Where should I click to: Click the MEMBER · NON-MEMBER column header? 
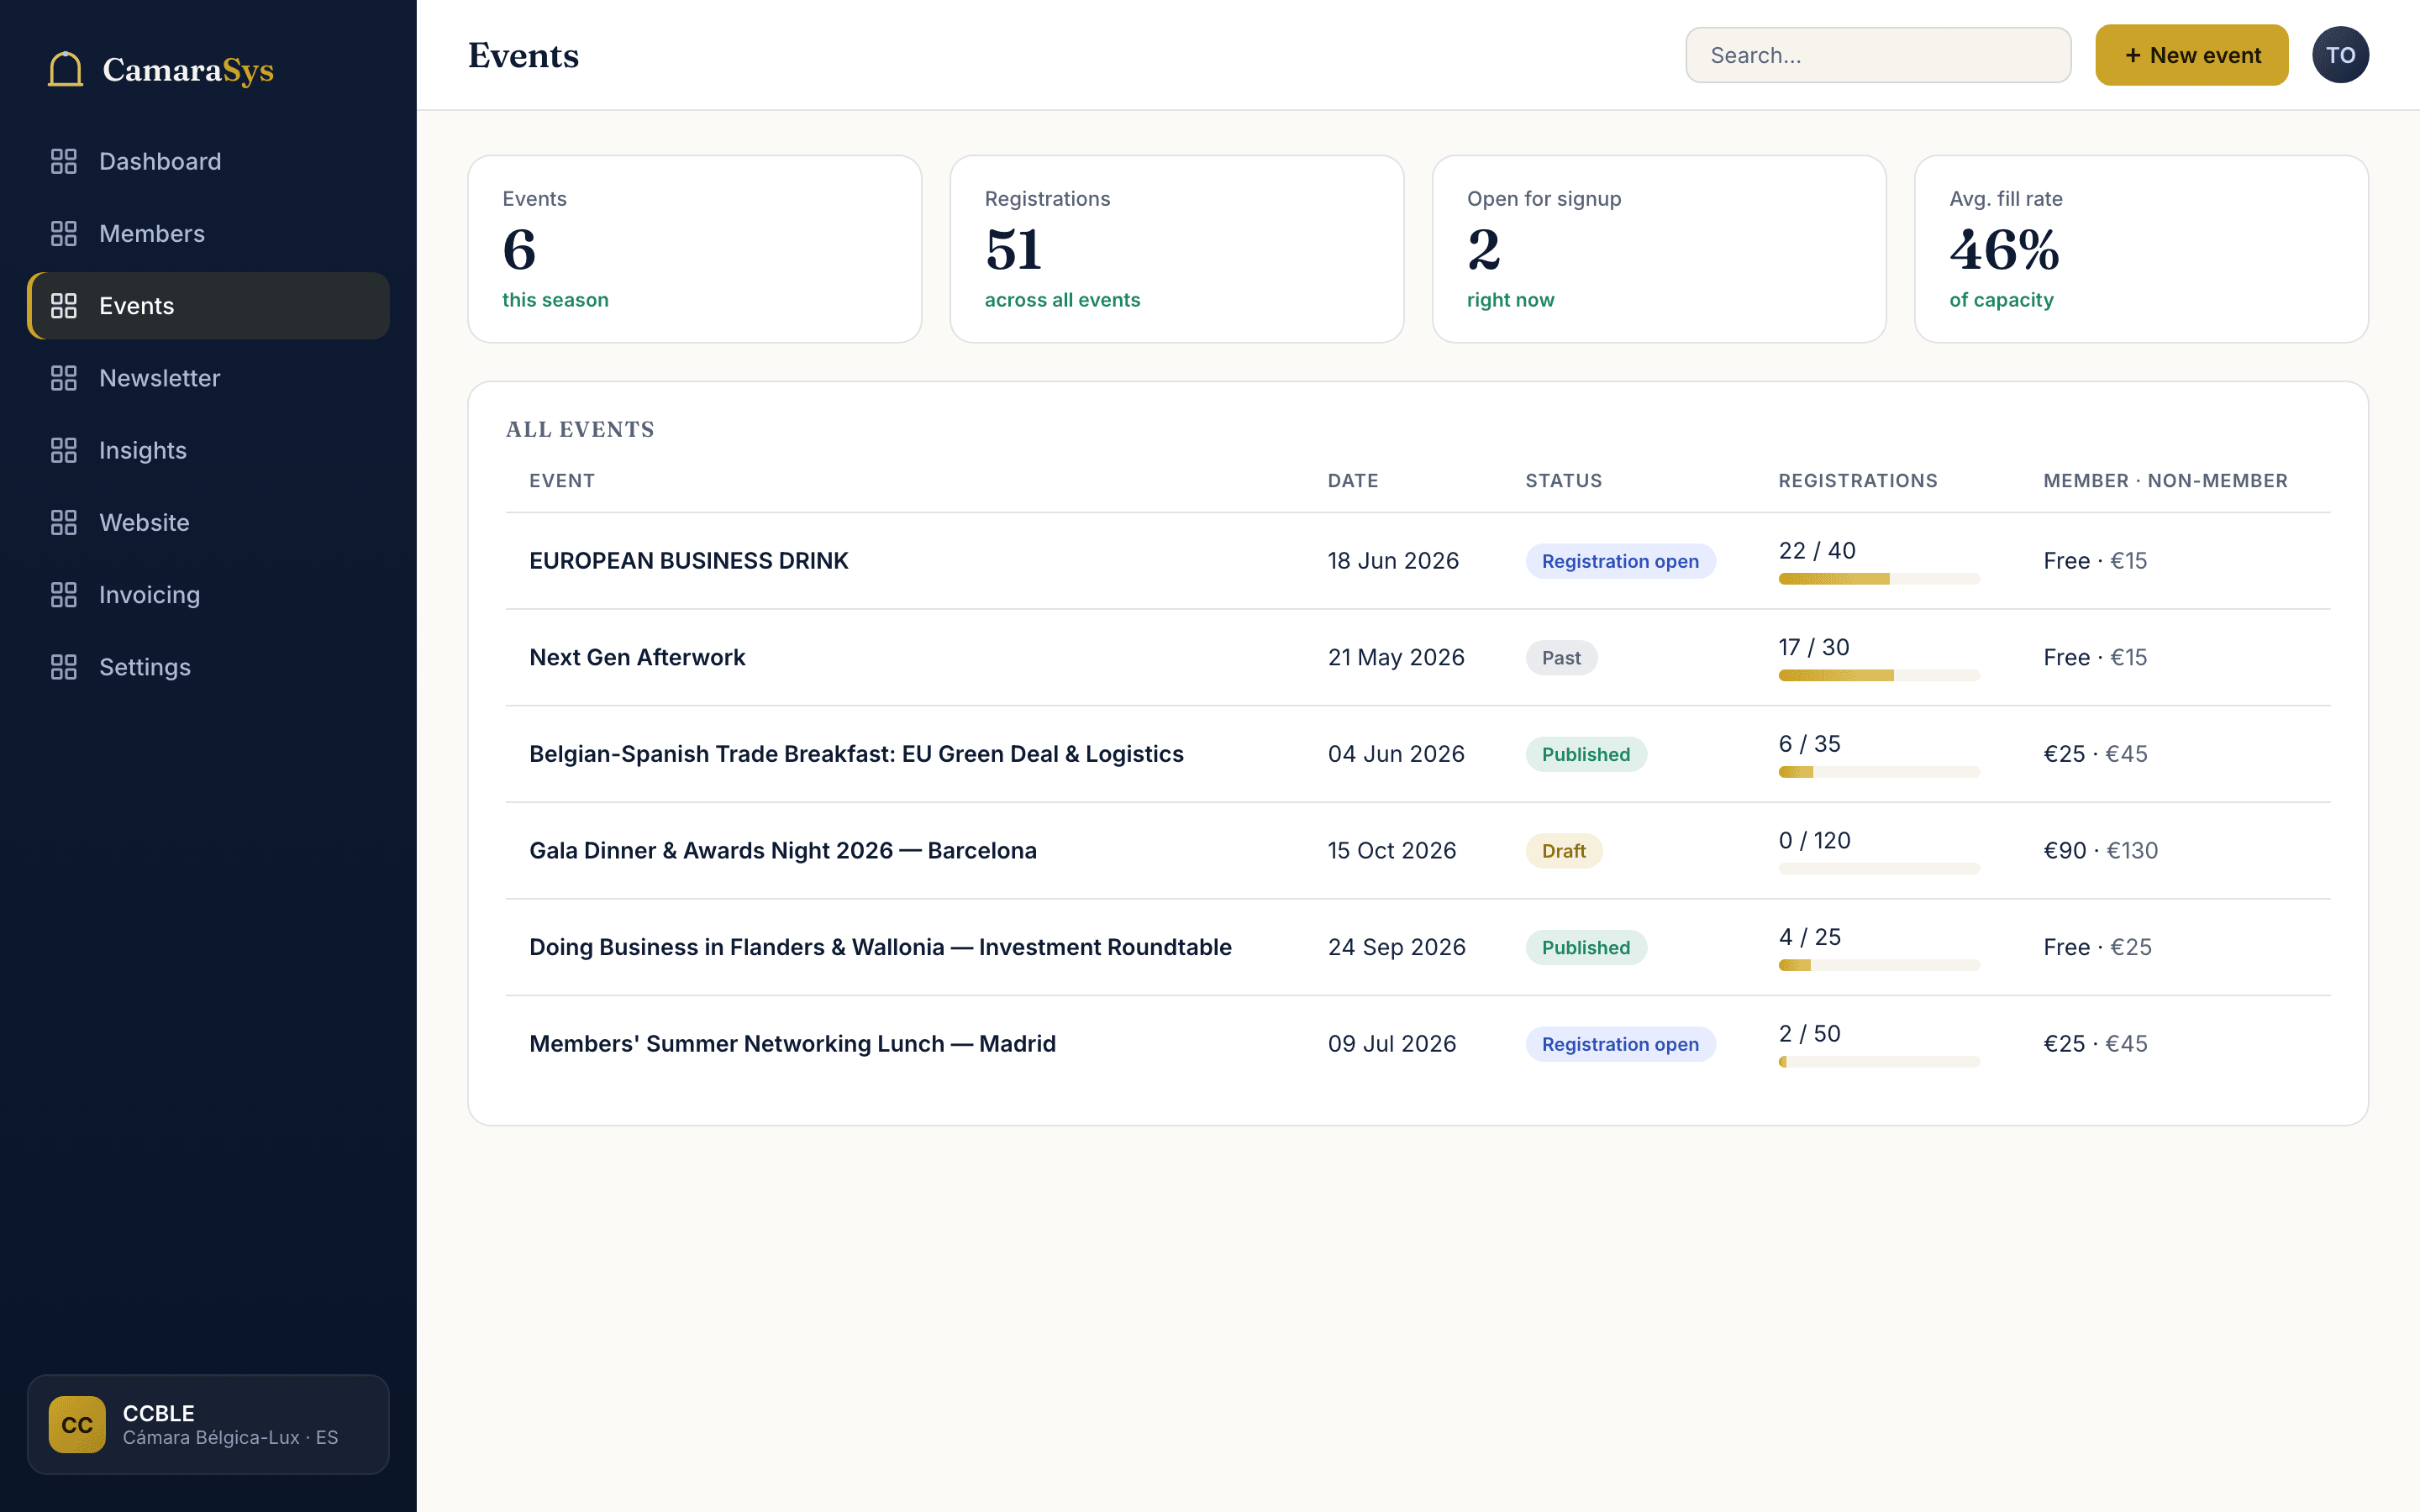pos(2165,480)
